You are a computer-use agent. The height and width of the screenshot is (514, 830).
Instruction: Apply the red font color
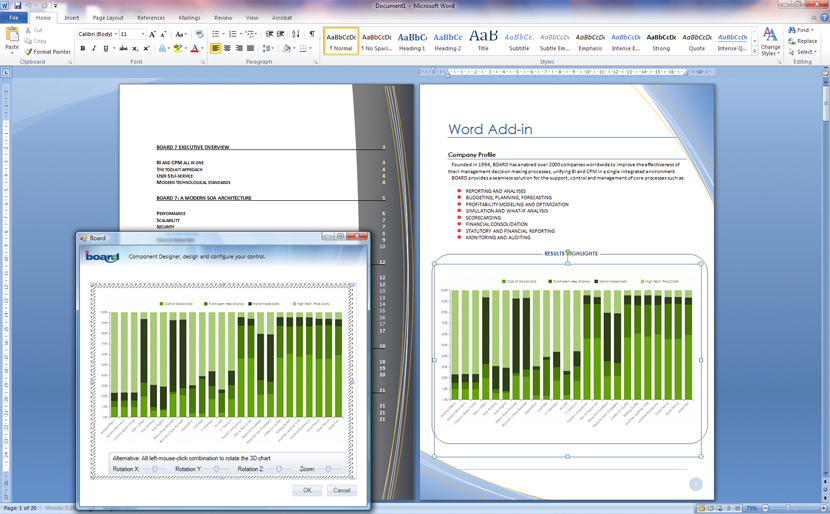tap(194, 48)
